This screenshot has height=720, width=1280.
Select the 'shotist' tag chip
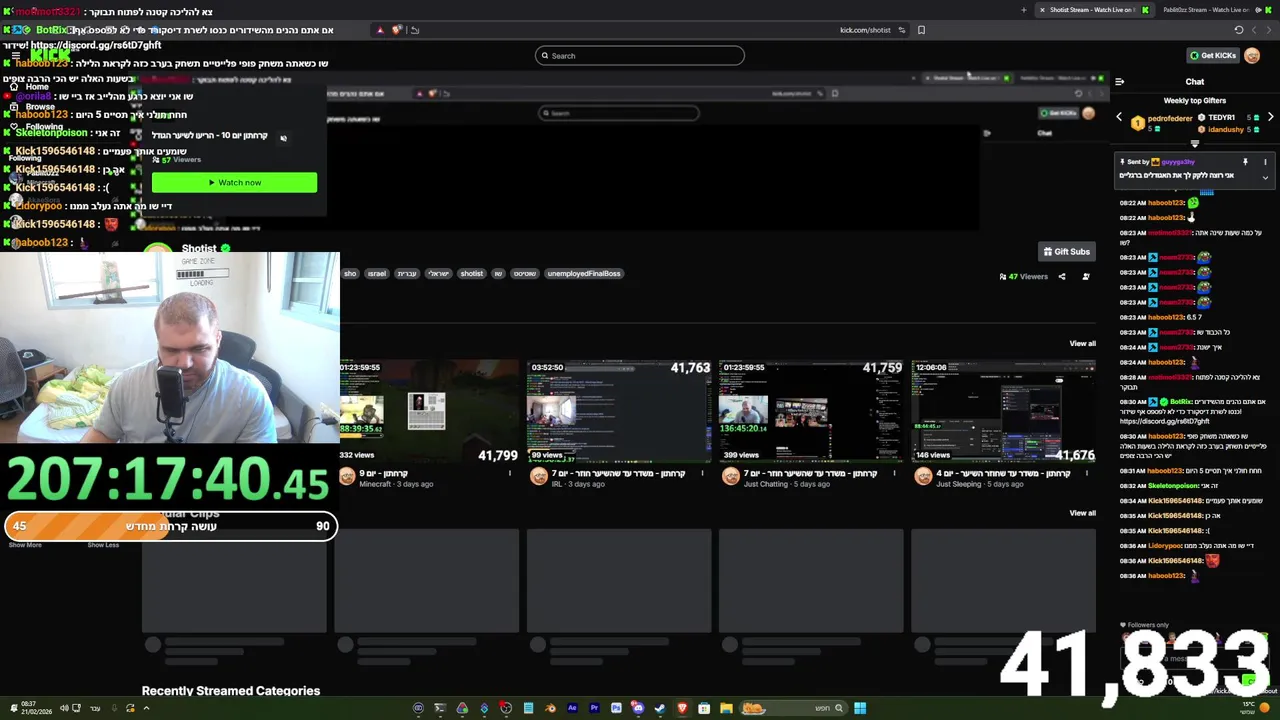[x=472, y=274]
